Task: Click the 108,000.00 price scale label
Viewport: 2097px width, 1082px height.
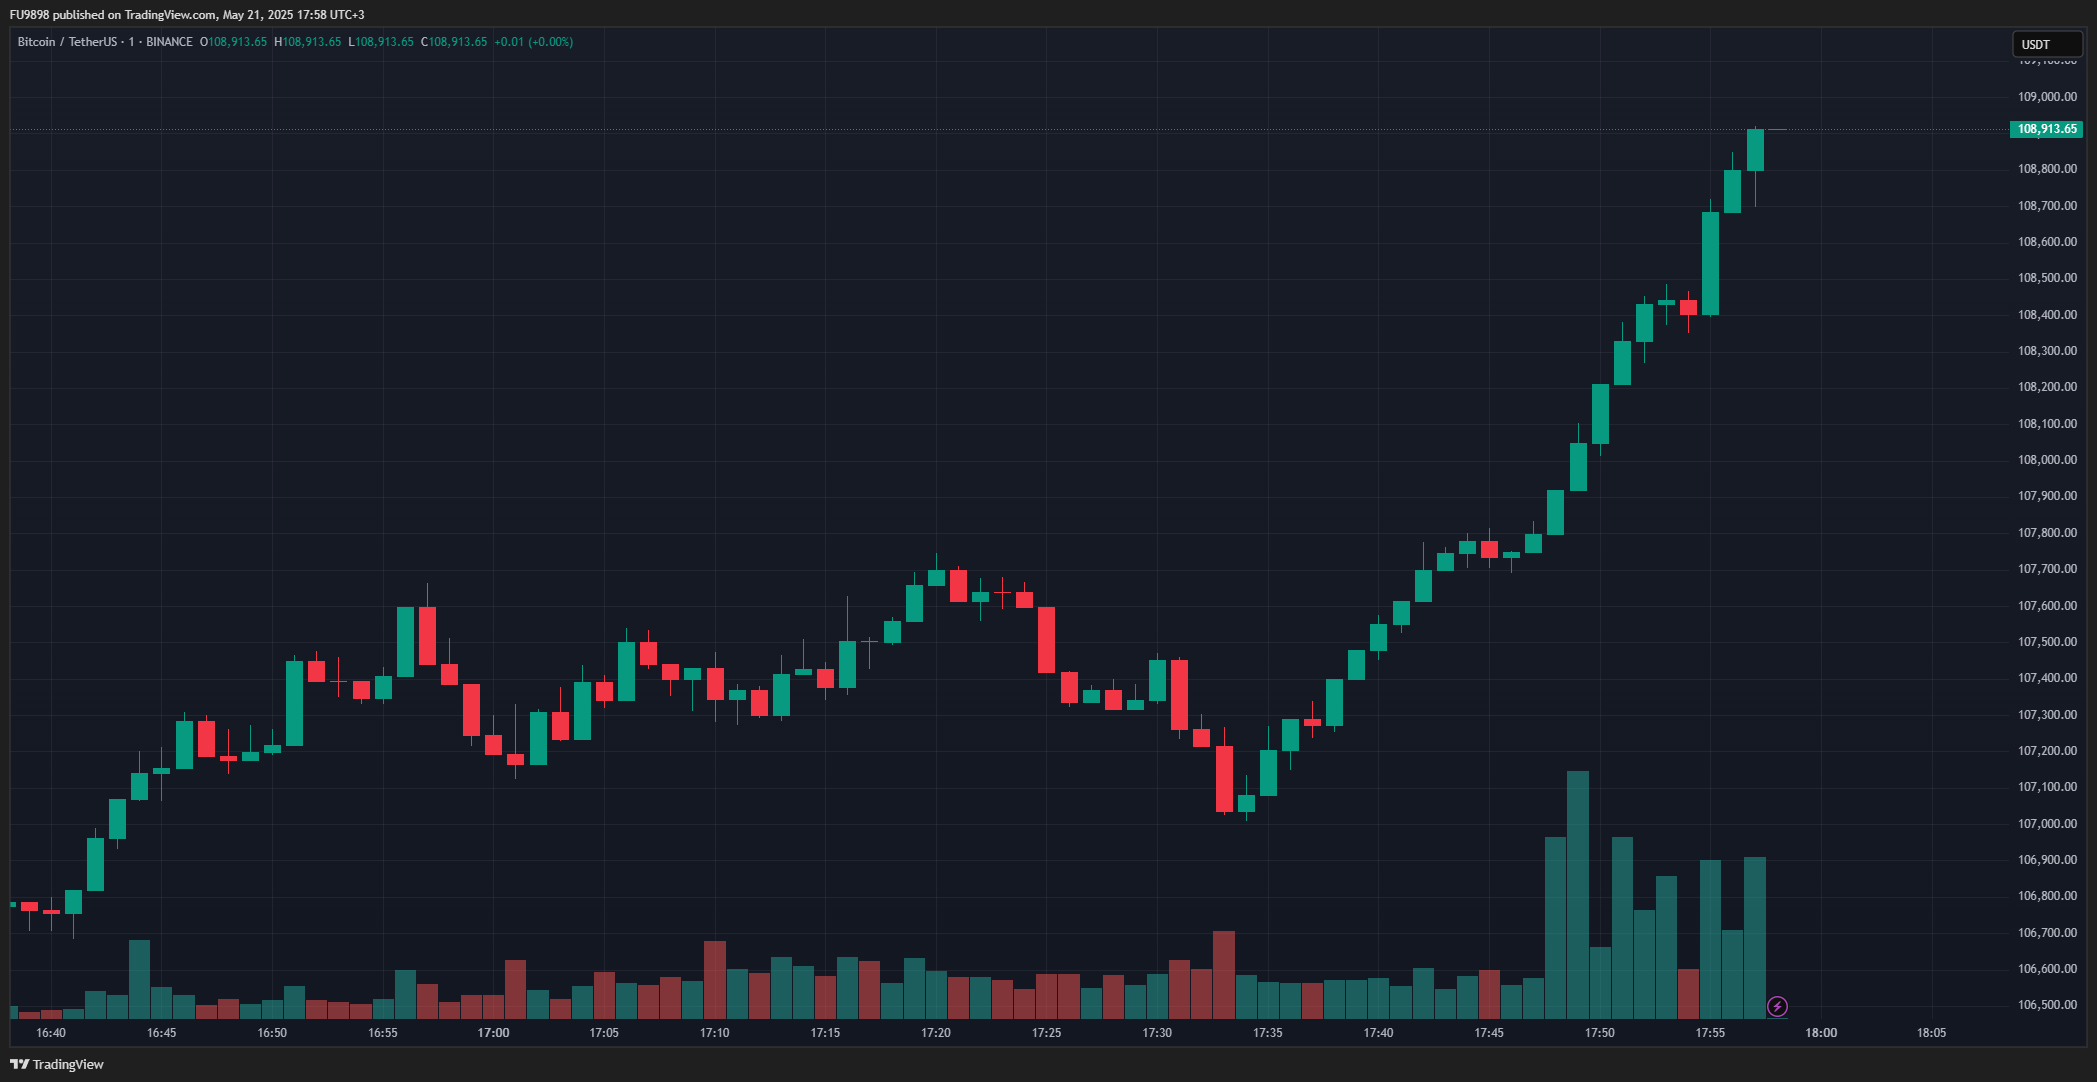Action: click(2047, 460)
